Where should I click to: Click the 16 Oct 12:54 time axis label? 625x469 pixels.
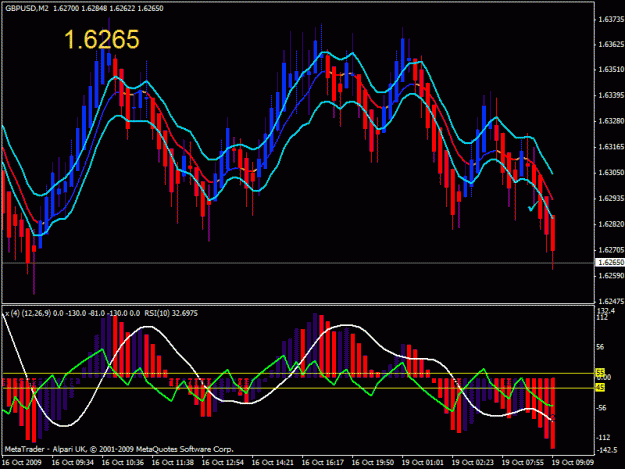tap(222, 462)
